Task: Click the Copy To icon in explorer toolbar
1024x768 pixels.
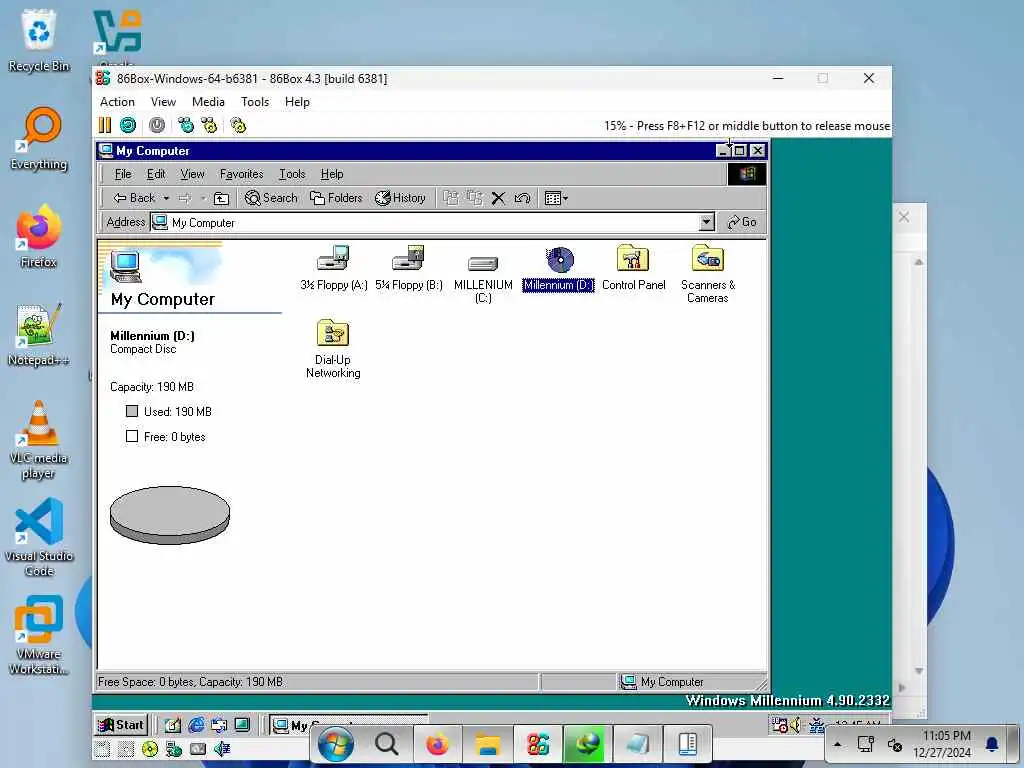Action: [x=475, y=198]
